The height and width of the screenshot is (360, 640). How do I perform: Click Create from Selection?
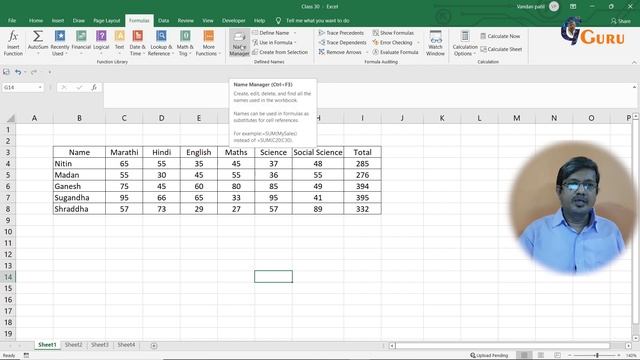[280, 52]
